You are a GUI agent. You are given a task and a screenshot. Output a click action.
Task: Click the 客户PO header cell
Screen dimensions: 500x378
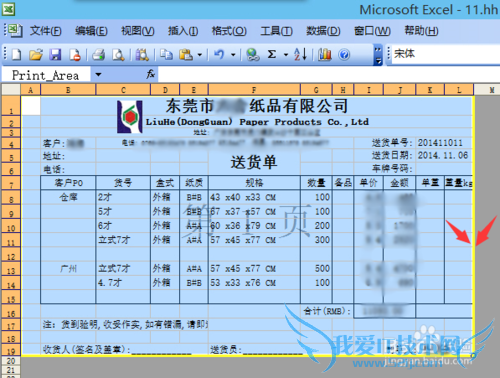coord(68,183)
